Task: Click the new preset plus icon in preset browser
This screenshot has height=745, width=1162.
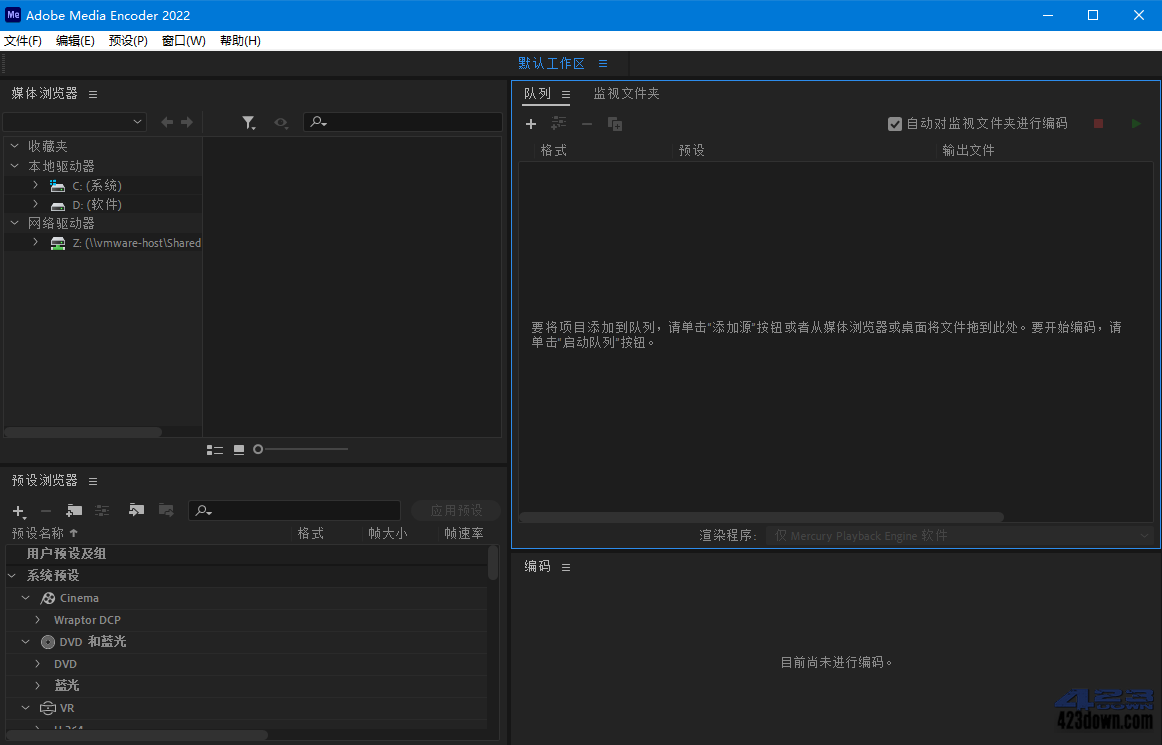Action: 18,510
